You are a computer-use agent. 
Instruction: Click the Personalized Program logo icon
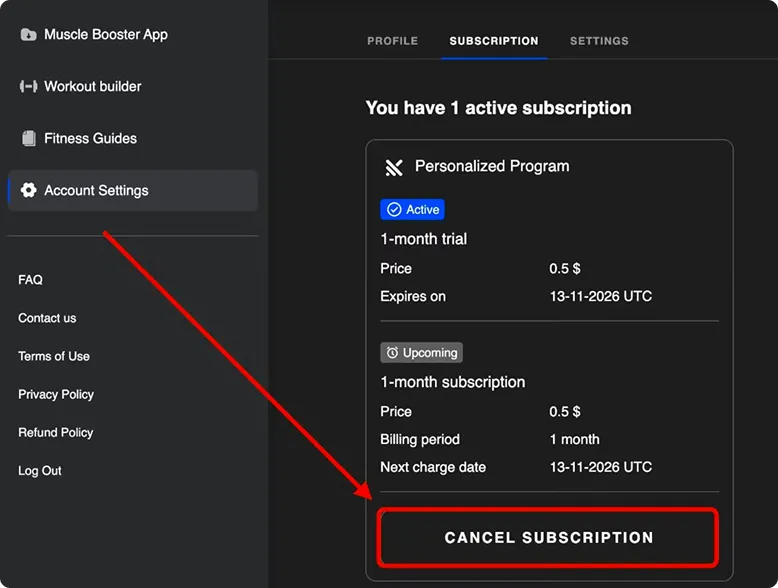394,167
